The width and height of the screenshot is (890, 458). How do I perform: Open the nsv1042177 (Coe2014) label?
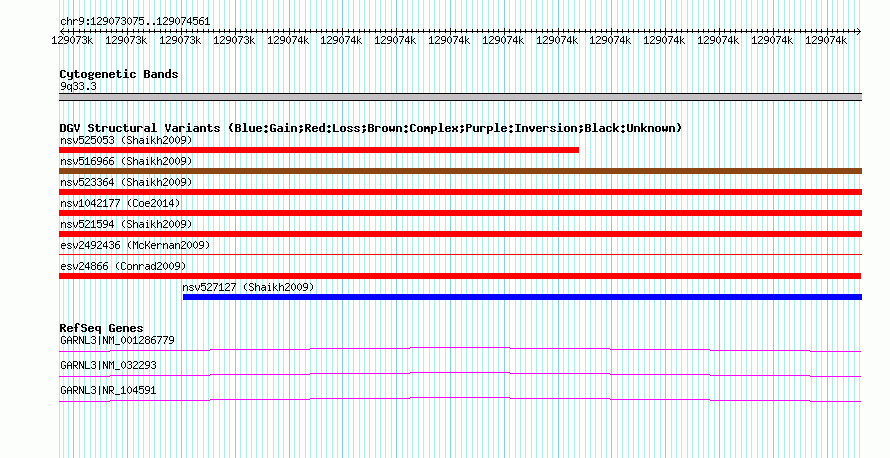click(120, 203)
